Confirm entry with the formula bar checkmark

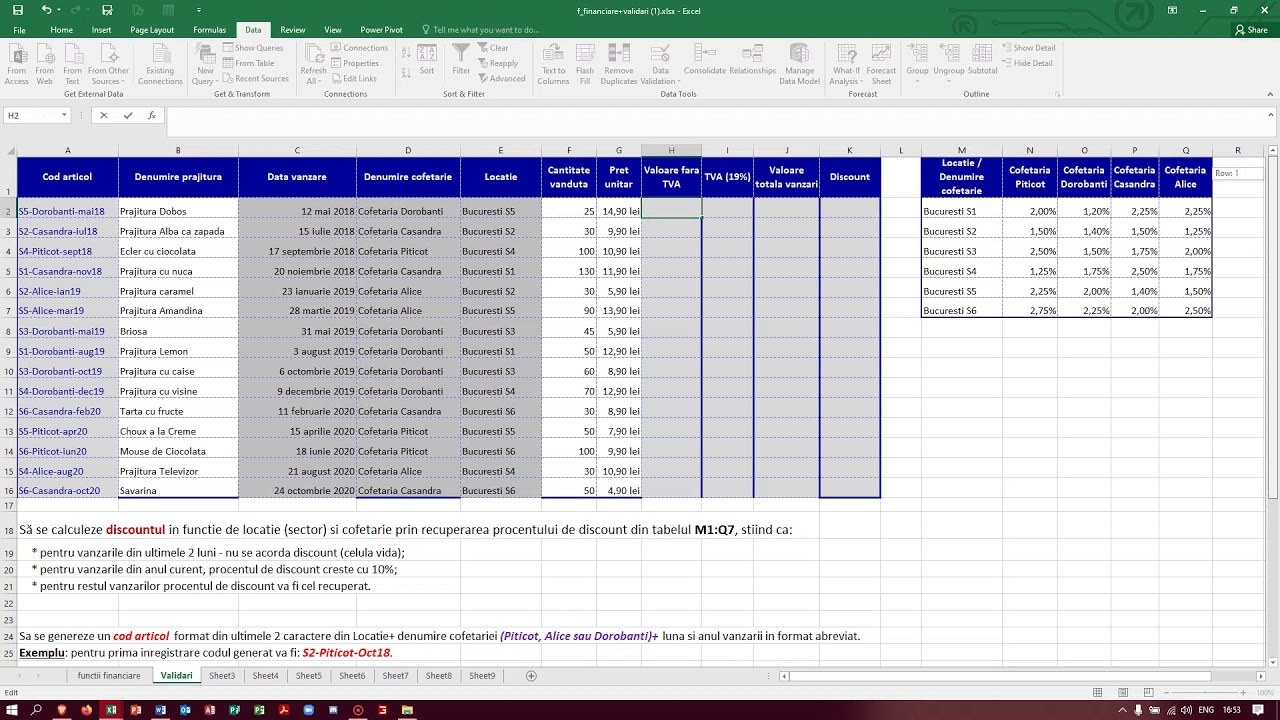[128, 116]
